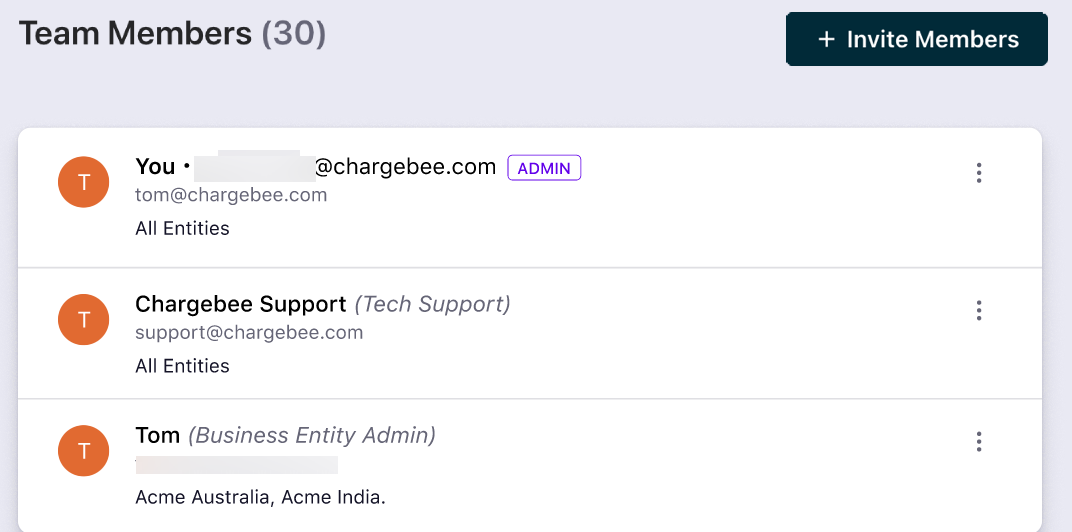1072x532 pixels.
Task: Open the three-dot menu for Chargebee Support
Action: [978, 310]
